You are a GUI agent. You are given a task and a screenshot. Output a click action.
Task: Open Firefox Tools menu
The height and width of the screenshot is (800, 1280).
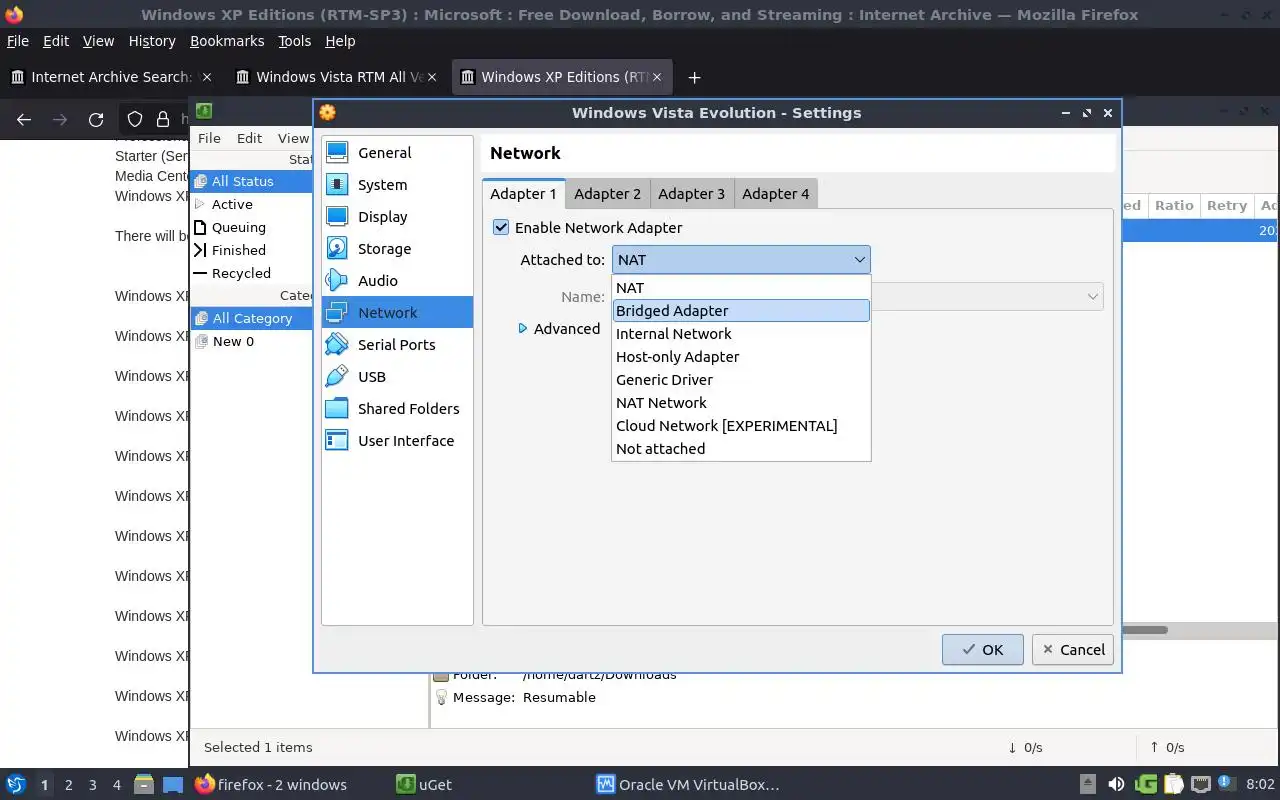click(295, 41)
